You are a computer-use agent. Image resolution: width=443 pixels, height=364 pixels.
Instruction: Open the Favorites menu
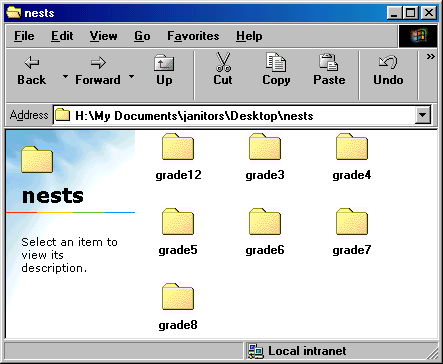click(x=193, y=36)
